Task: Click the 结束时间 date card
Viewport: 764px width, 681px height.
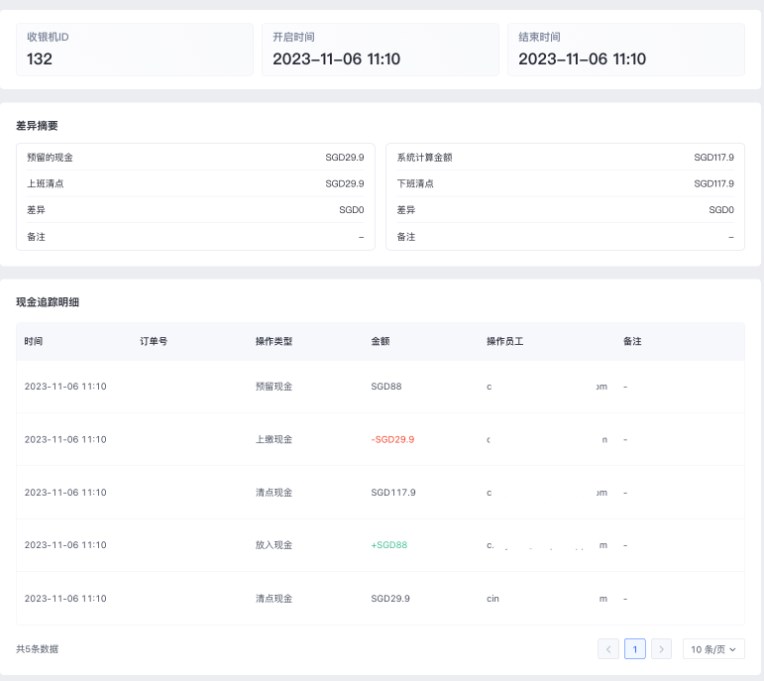Action: 625,50
